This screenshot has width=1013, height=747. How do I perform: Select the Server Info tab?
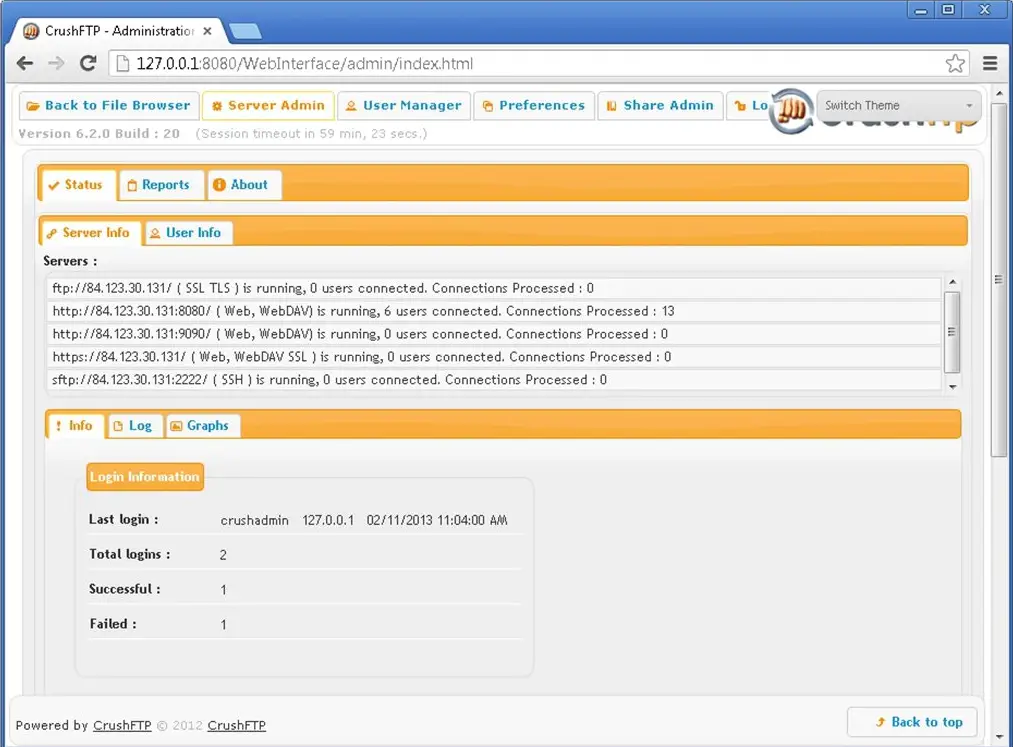click(x=90, y=233)
